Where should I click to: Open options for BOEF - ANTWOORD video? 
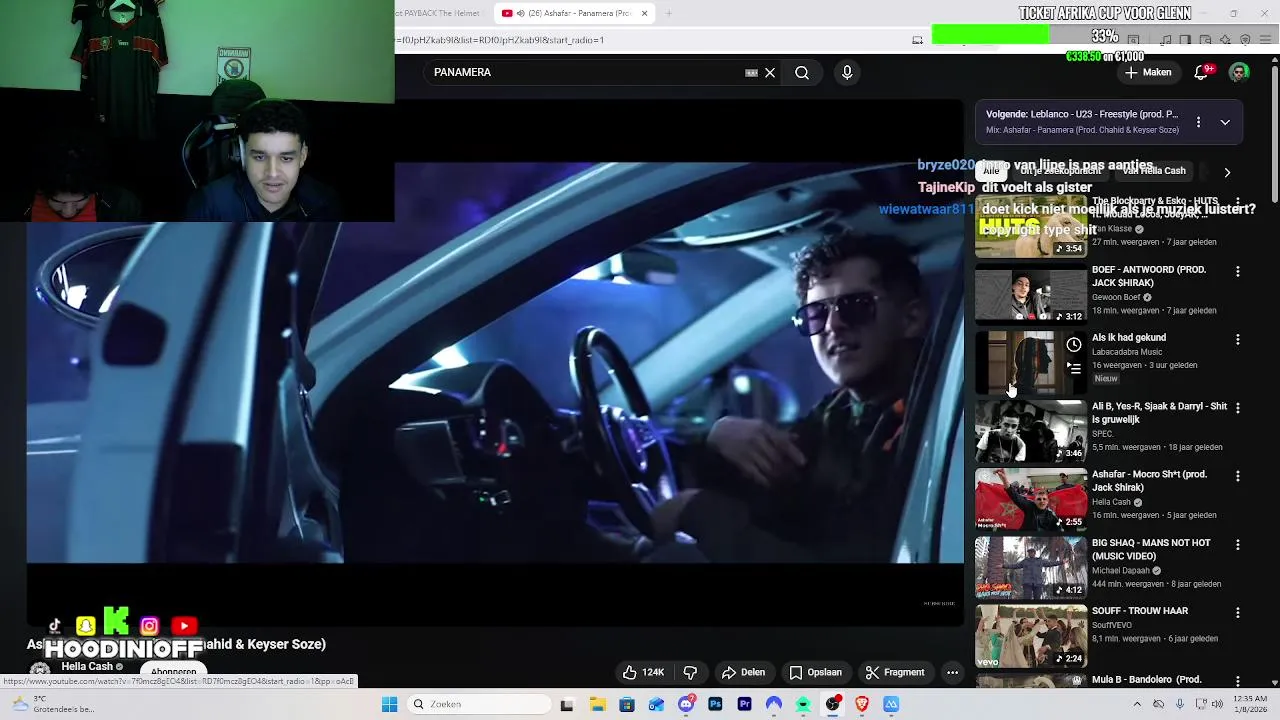point(1238,271)
